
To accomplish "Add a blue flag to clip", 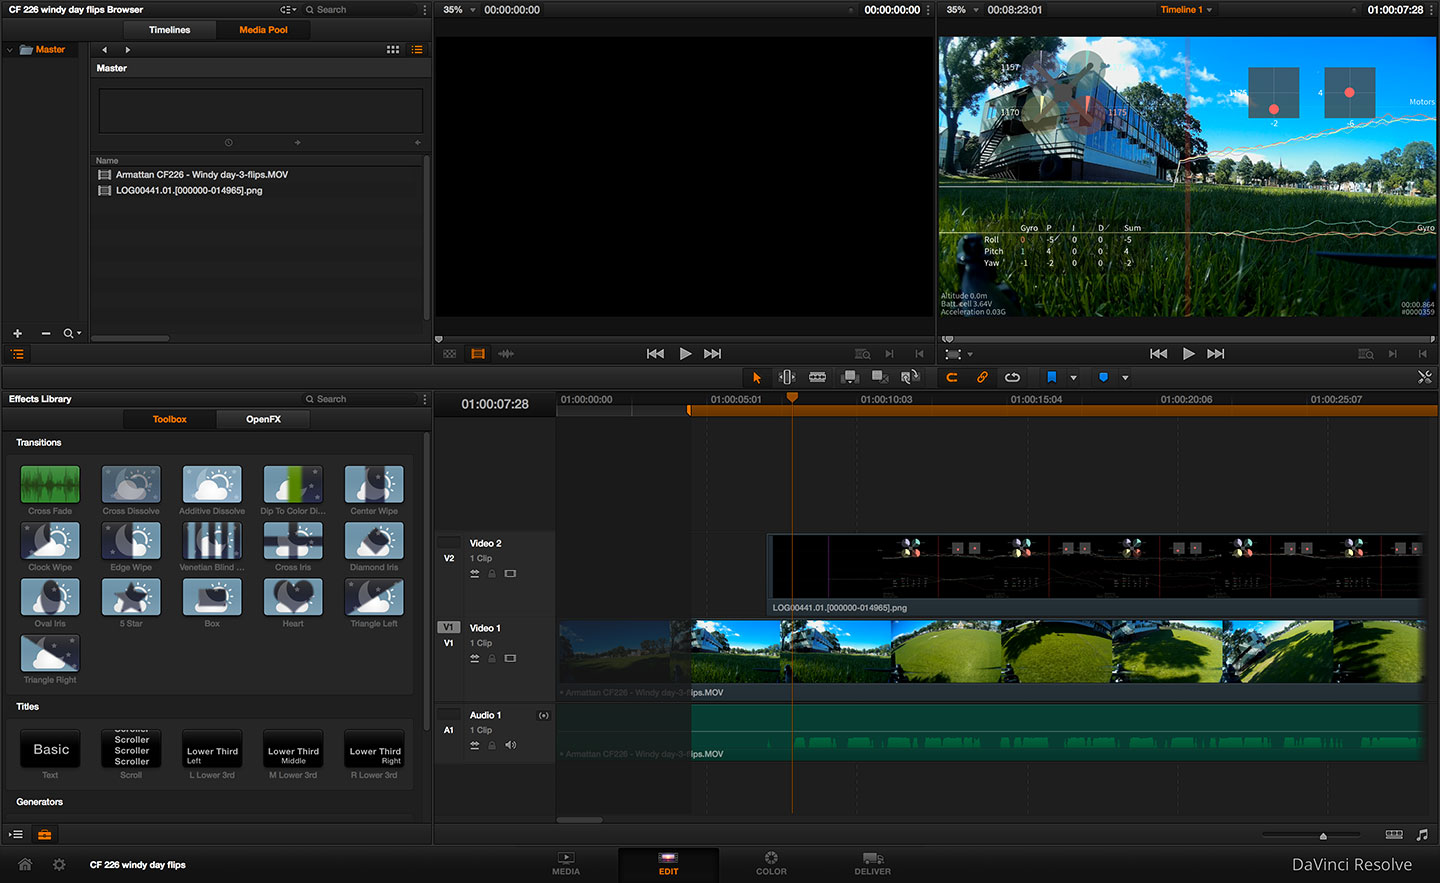I will click(x=1051, y=377).
